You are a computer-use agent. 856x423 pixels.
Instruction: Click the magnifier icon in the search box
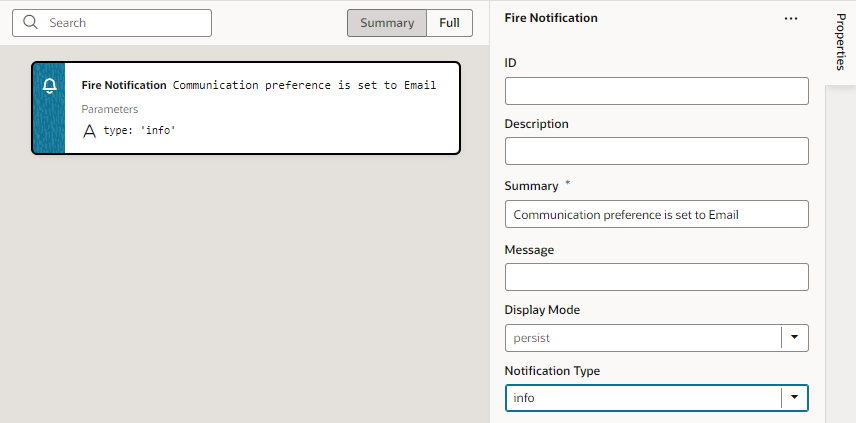pos(31,22)
